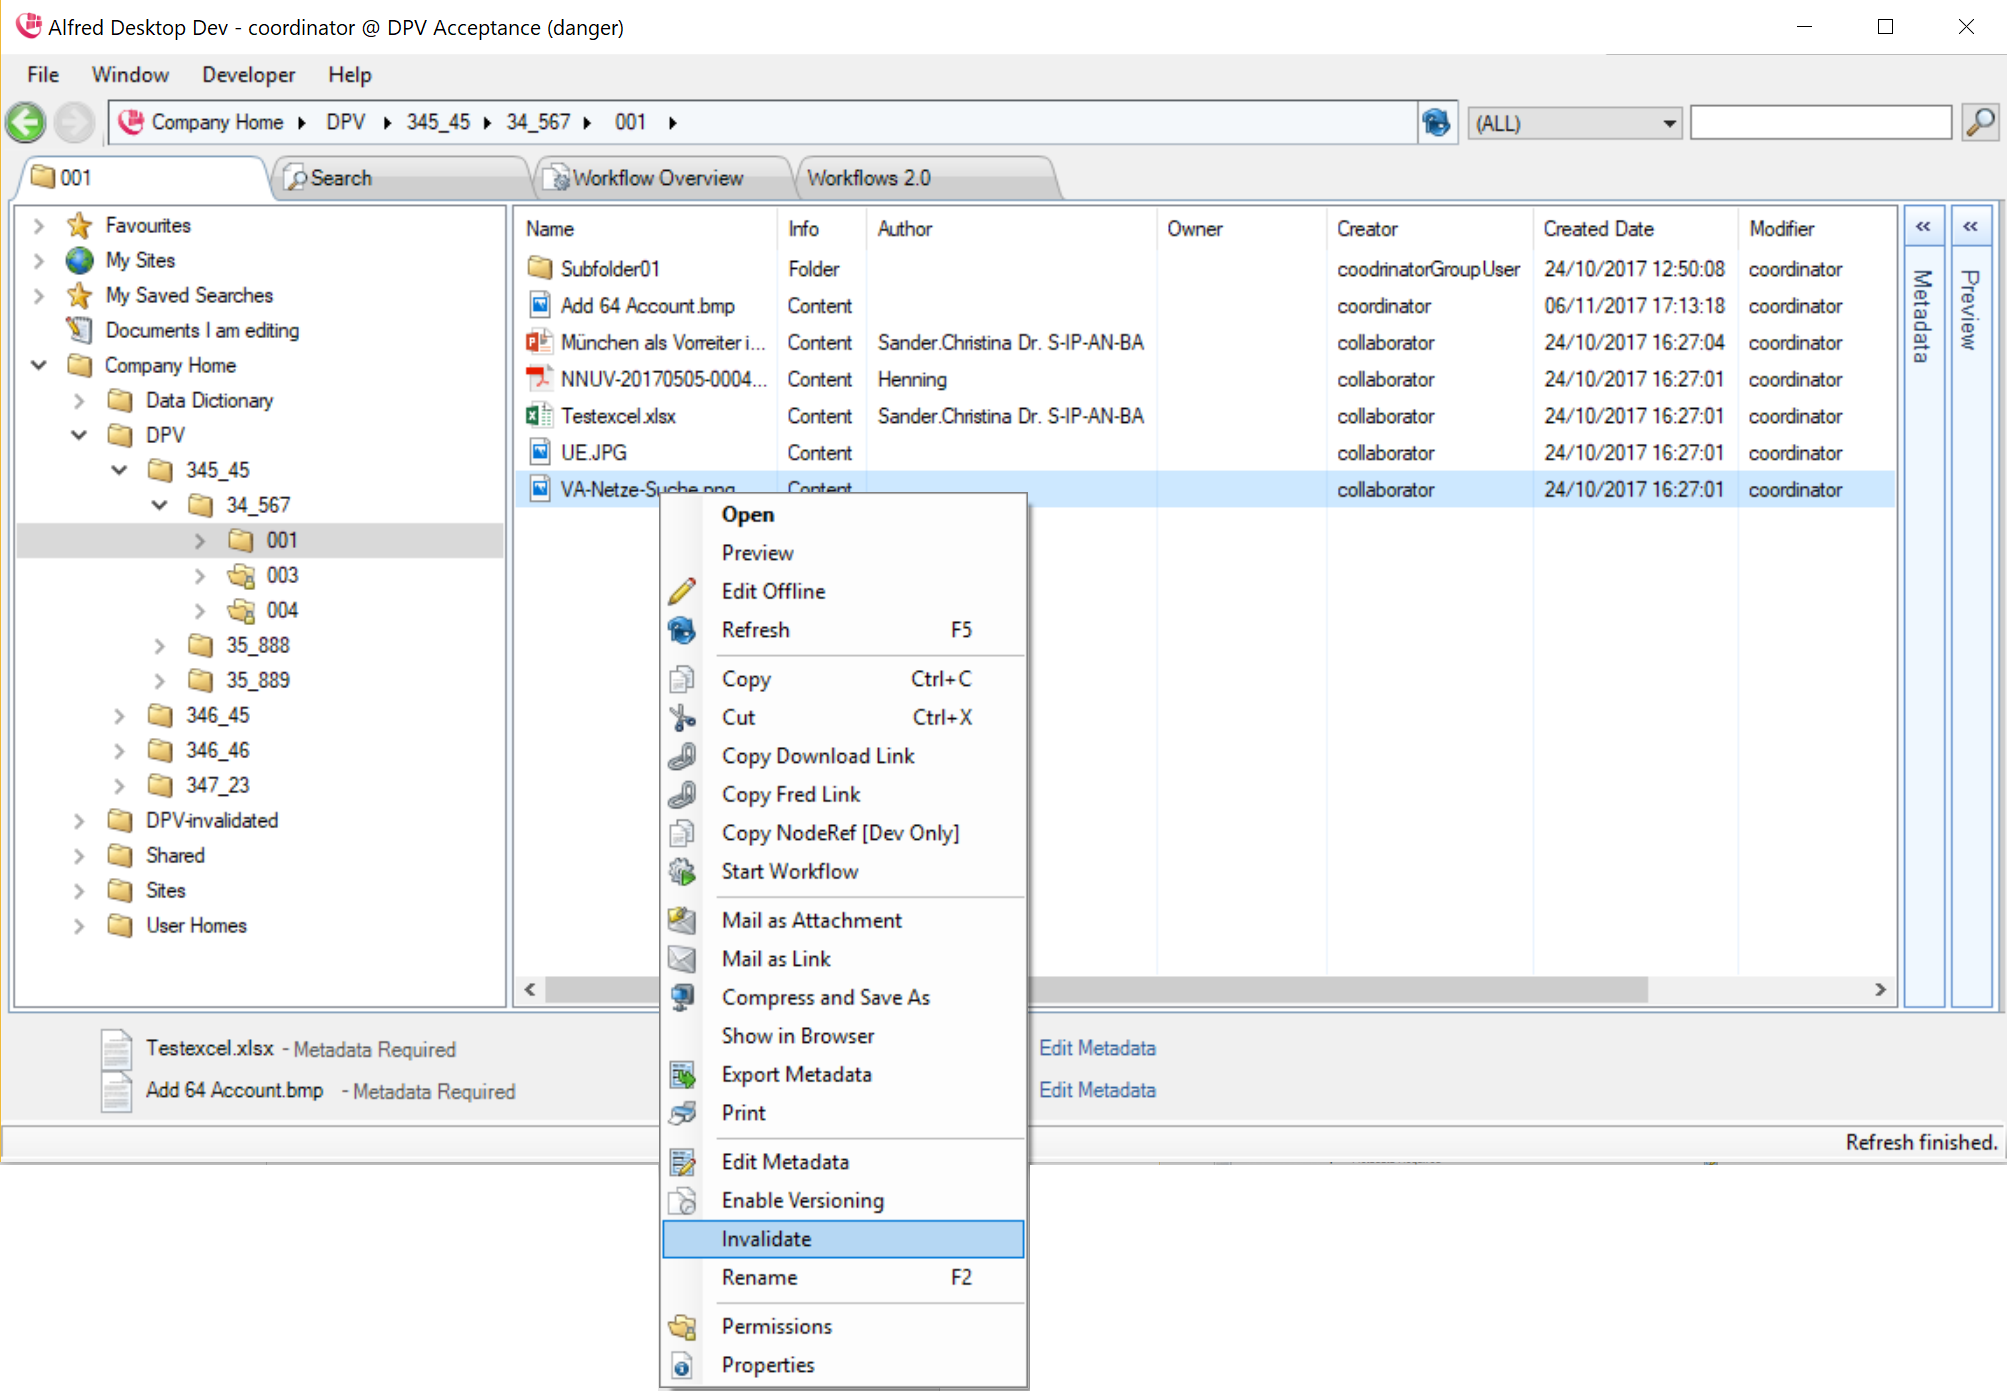This screenshot has width=2007, height=1391.
Task: Click the Company Home breadcrumb icon
Action: pos(131,122)
